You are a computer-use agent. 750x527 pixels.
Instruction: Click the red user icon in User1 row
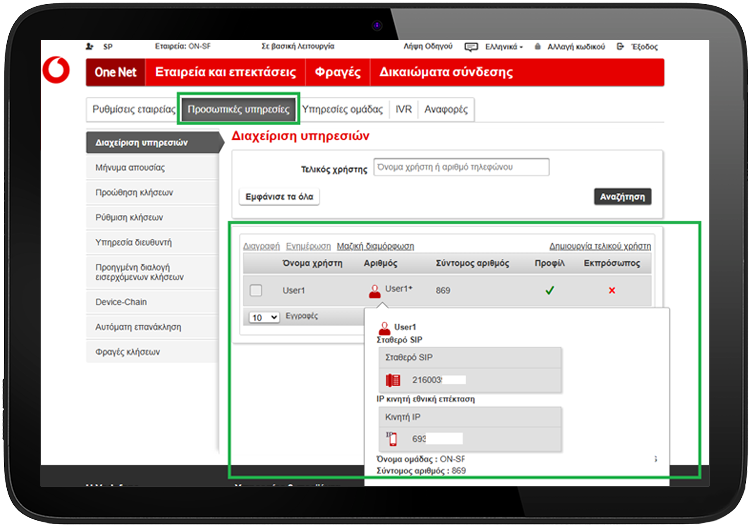375,291
